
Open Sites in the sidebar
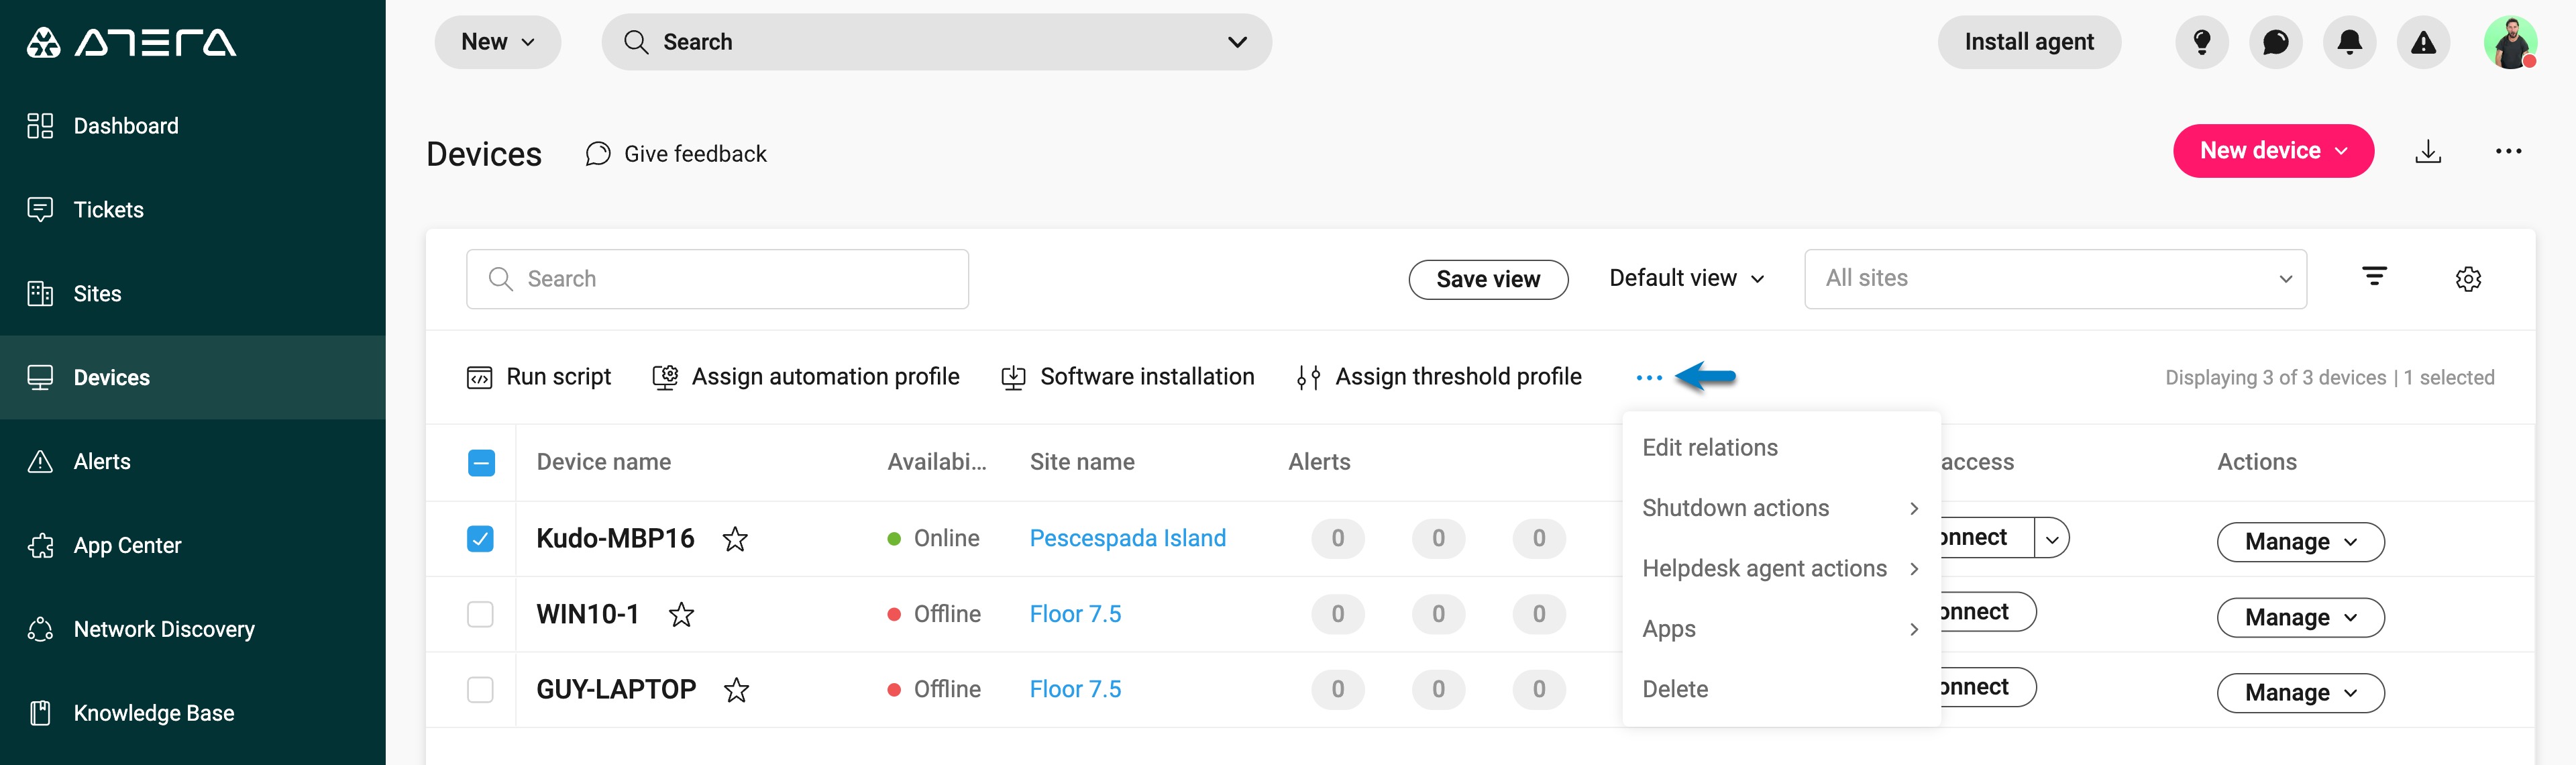pyautogui.click(x=192, y=294)
